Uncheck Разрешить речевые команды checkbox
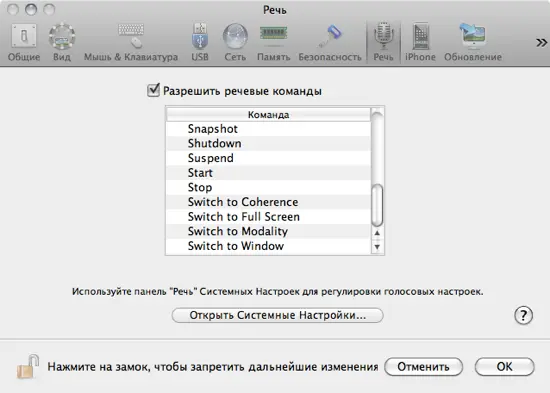Screen dimensions: 550x393 click(x=153, y=90)
